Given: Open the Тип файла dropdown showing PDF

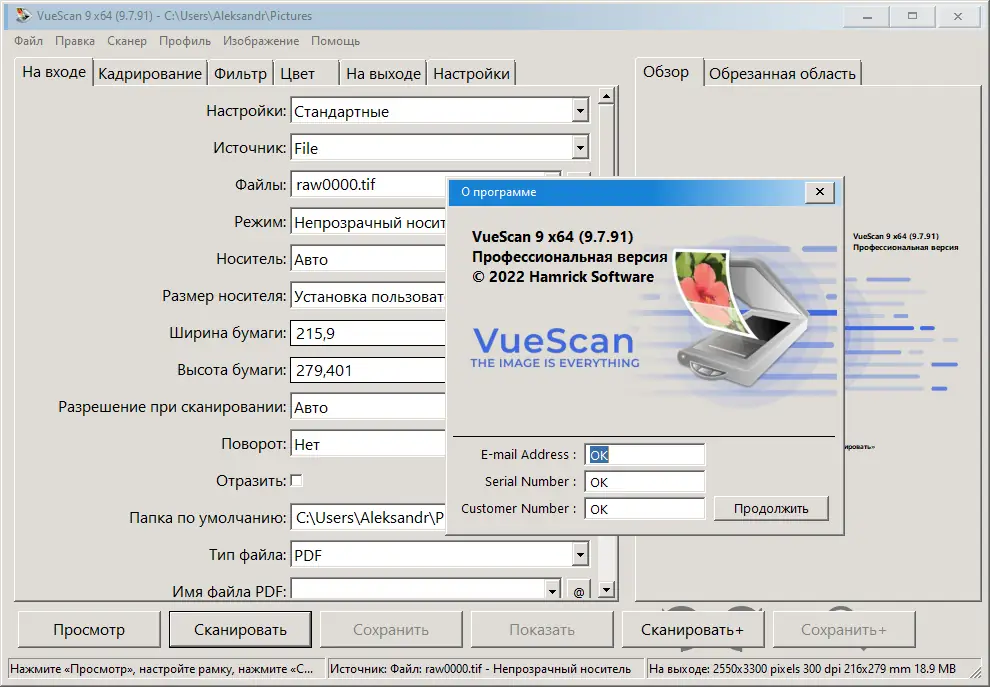Looking at the screenshot, I should (x=440, y=555).
